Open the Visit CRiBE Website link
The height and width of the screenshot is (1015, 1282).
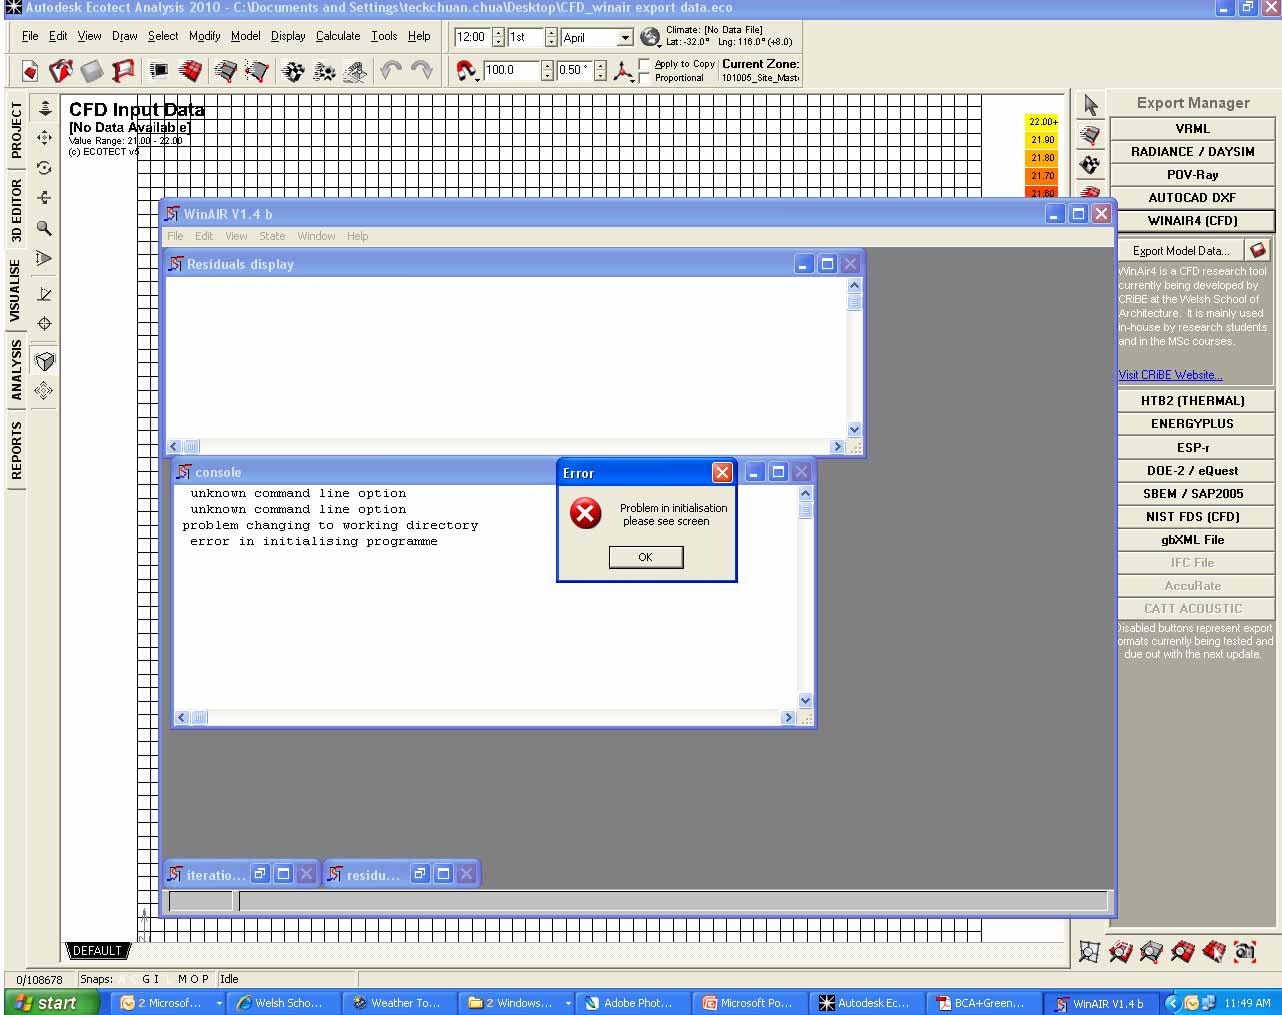(x=1170, y=375)
